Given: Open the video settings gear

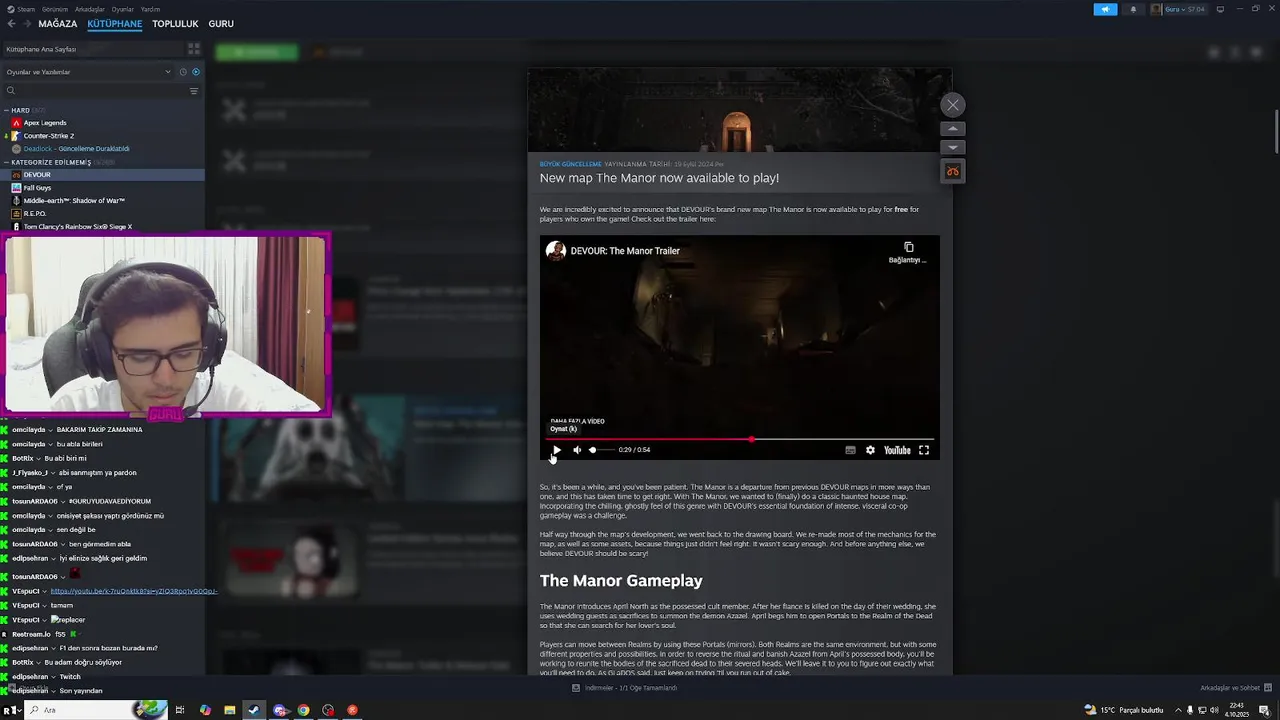Looking at the screenshot, I should (x=870, y=450).
